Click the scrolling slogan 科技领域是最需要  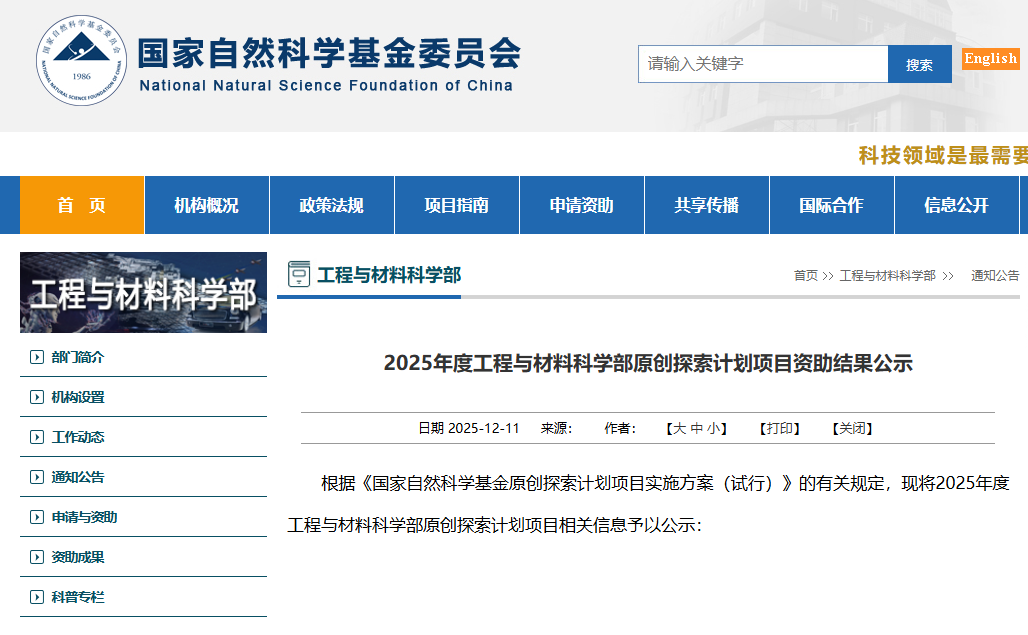(x=943, y=155)
